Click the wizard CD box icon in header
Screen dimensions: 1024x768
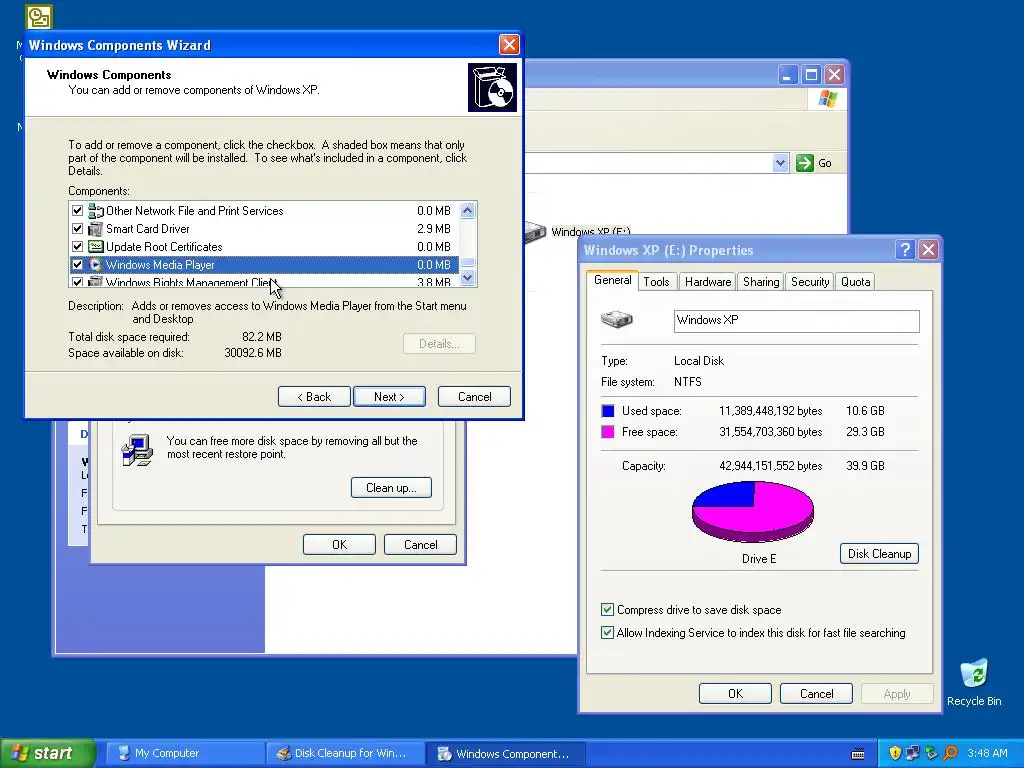(492, 87)
